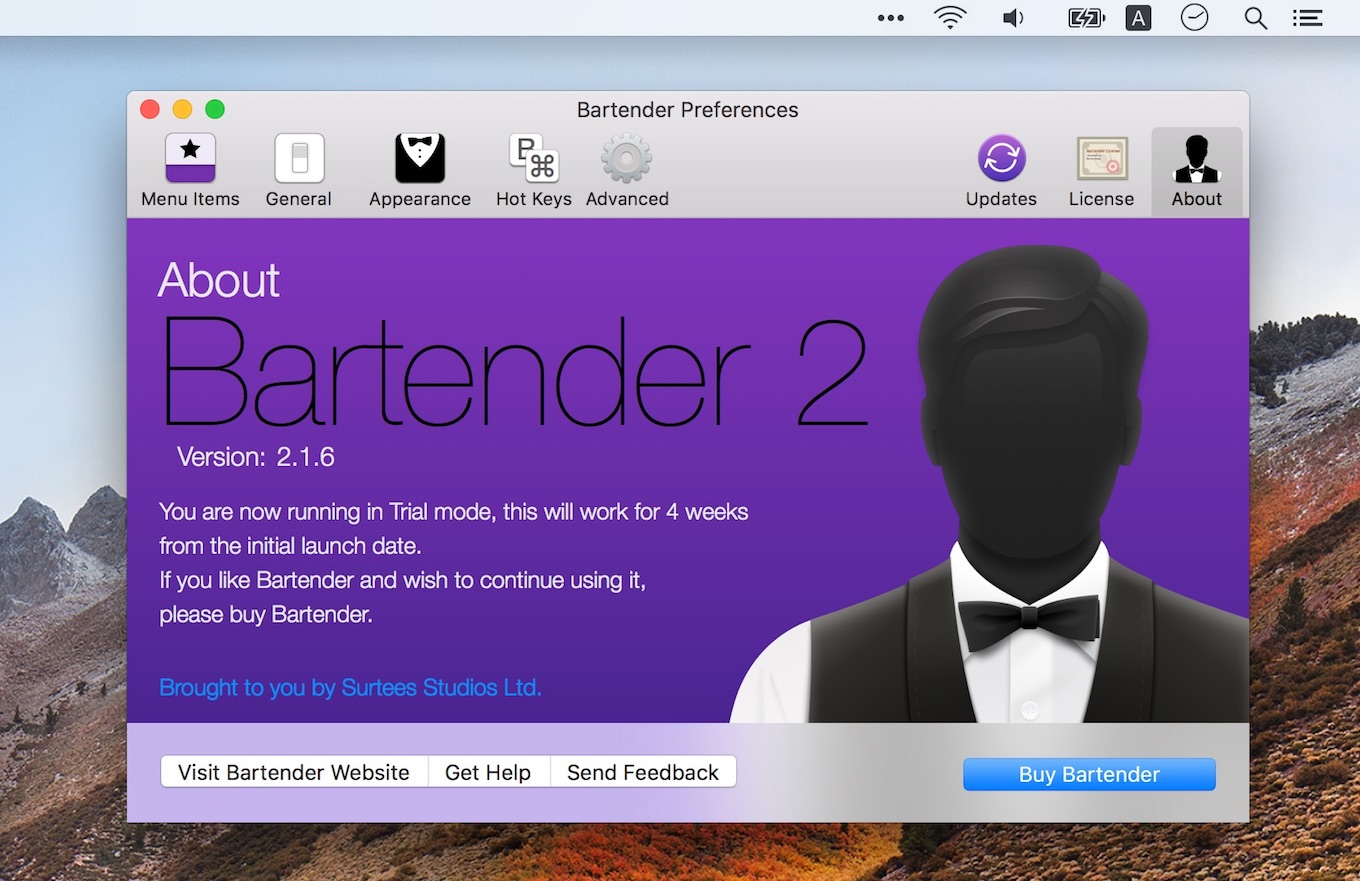Open the Notification Center list icon
The image size is (1360, 881).
pyautogui.click(x=1307, y=18)
